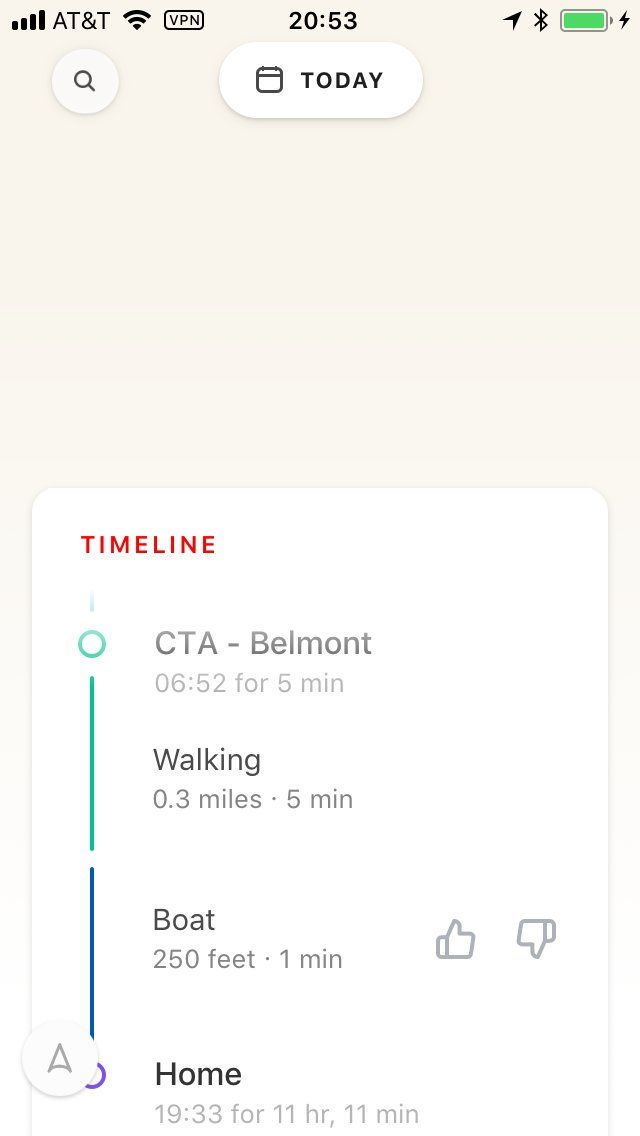
Task: Tap the CTA - Belmont timeline circle marker
Action: [x=92, y=644]
